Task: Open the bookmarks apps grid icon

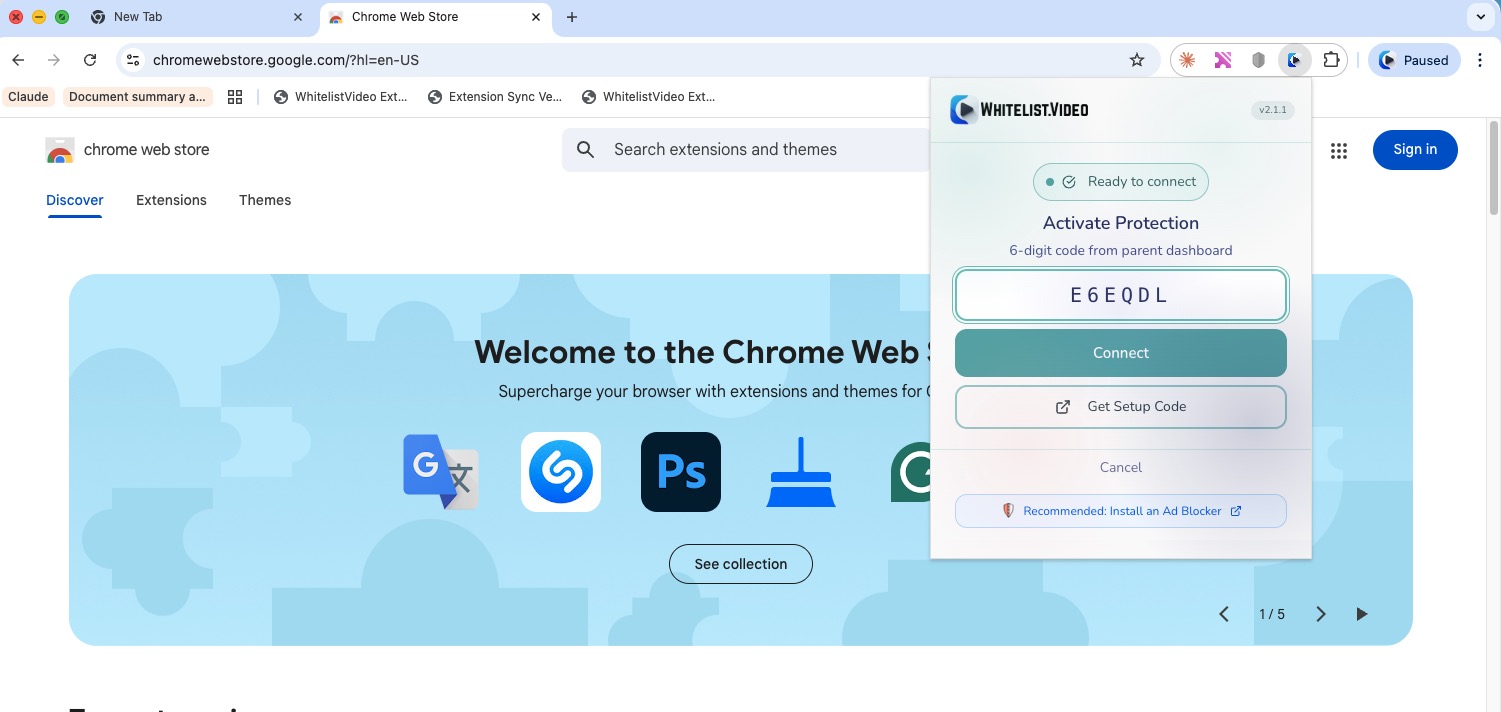Action: pyautogui.click(x=235, y=97)
